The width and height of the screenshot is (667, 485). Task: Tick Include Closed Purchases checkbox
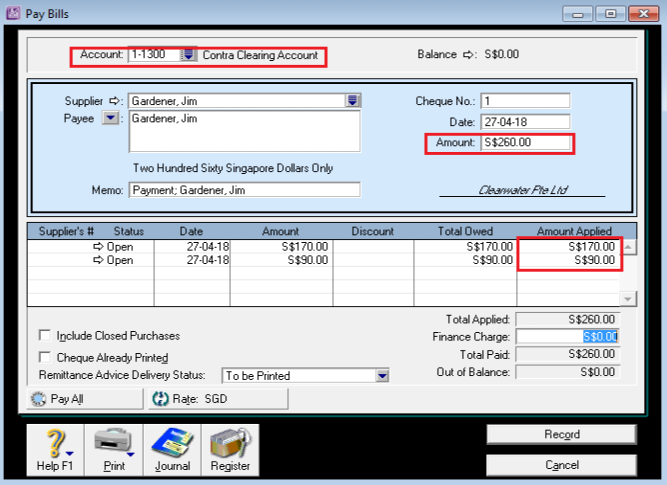[45, 335]
